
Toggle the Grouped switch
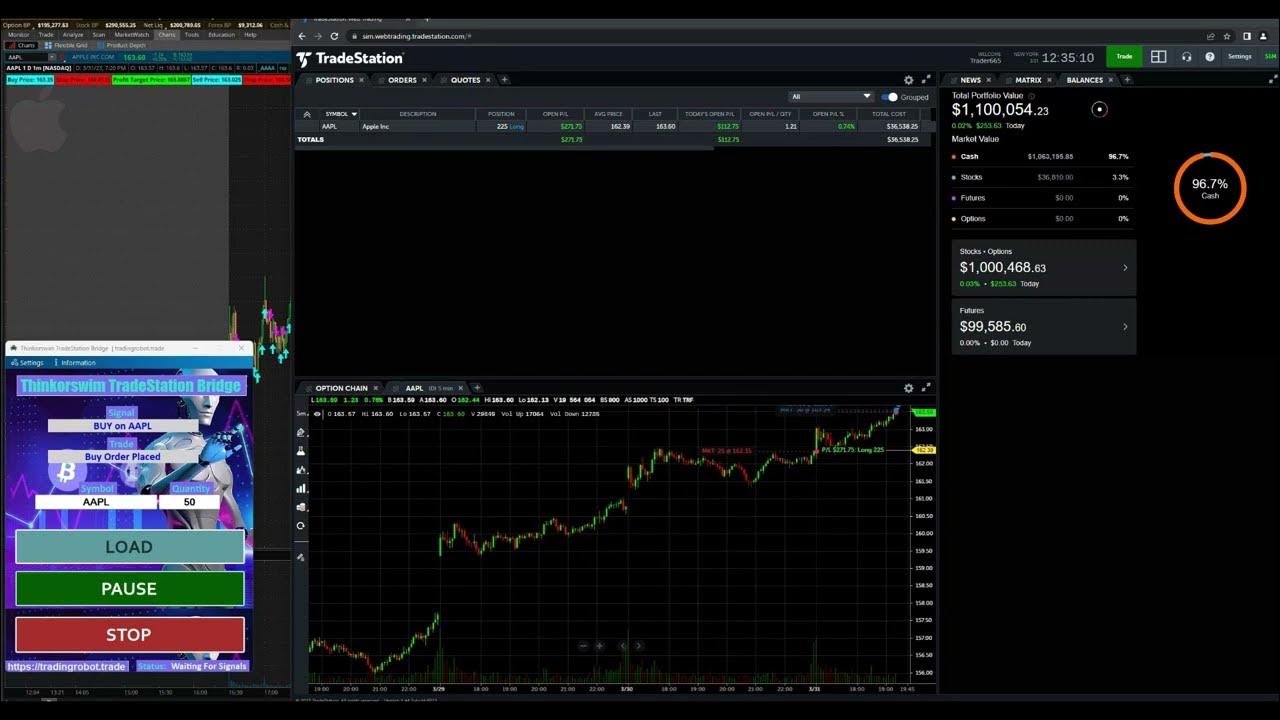point(889,97)
